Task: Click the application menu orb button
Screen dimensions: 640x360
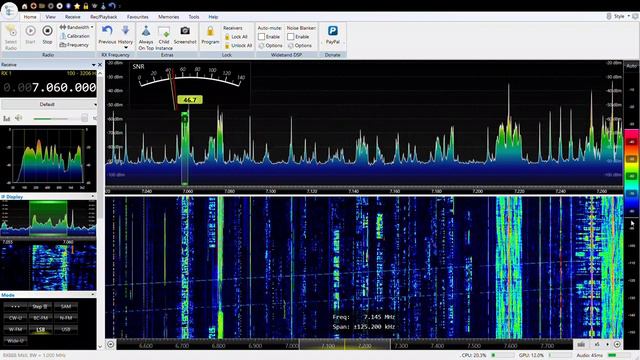Action: pos(9,10)
